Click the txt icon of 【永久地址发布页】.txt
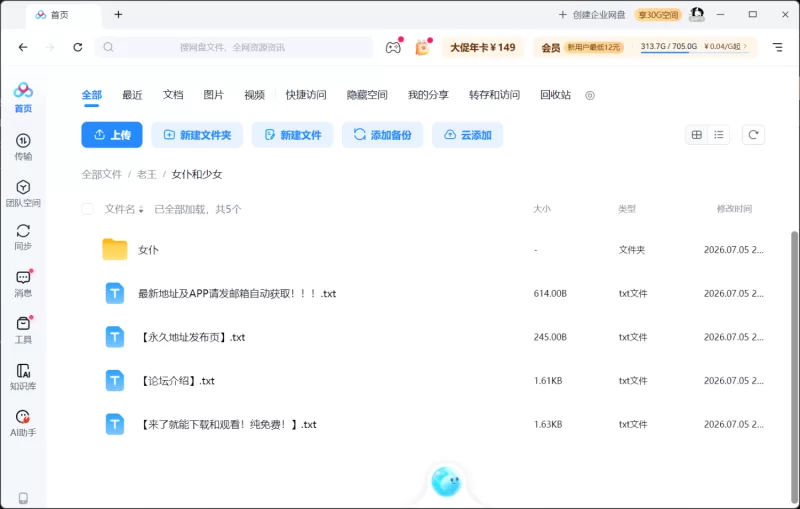 pos(115,337)
